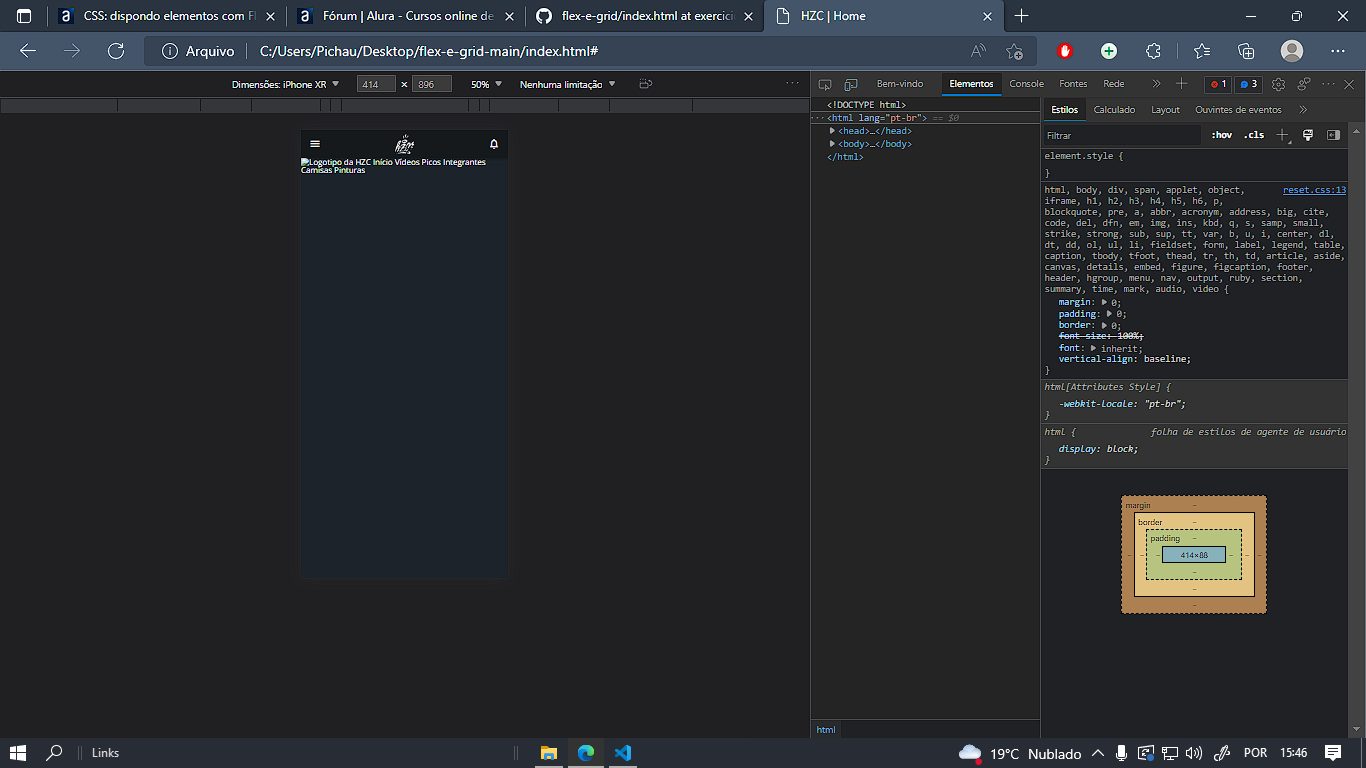Click the Filtrar styles filter field
This screenshot has height=768, width=1366.
pyautogui.click(x=1121, y=135)
